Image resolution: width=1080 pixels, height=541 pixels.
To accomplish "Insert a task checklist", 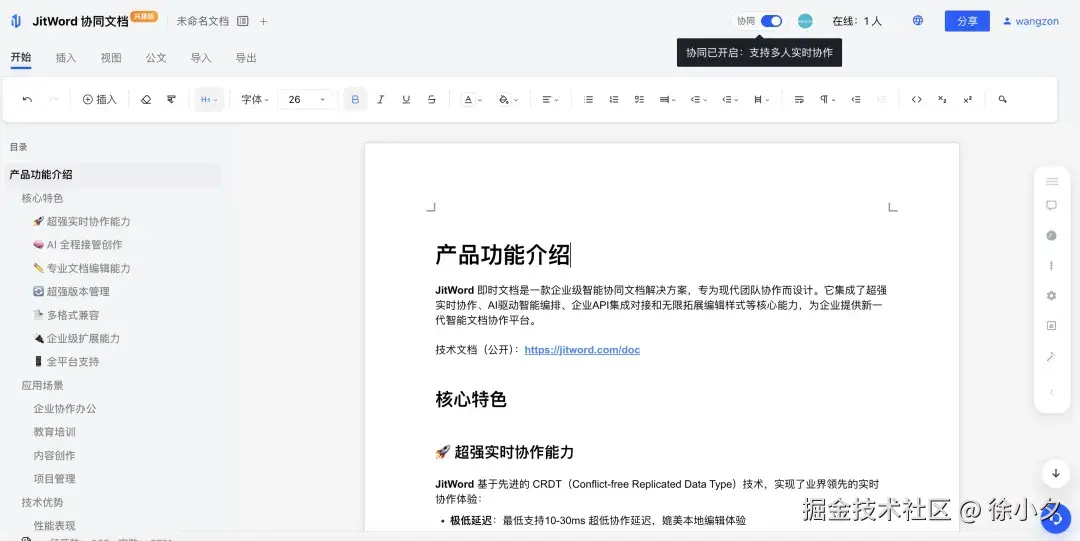I will tap(639, 99).
